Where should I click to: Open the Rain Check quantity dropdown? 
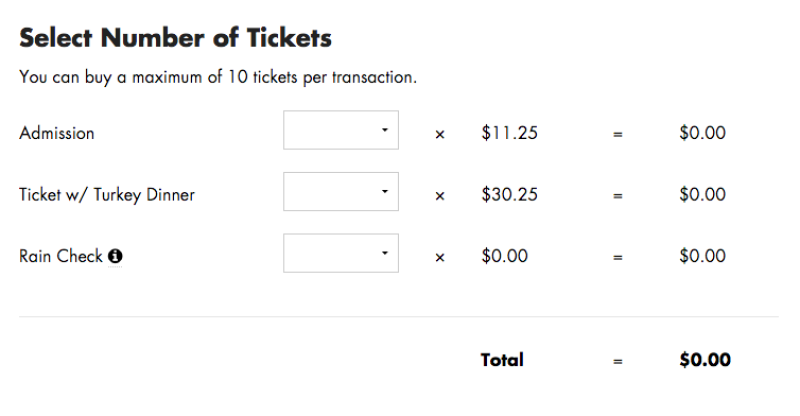pos(341,253)
